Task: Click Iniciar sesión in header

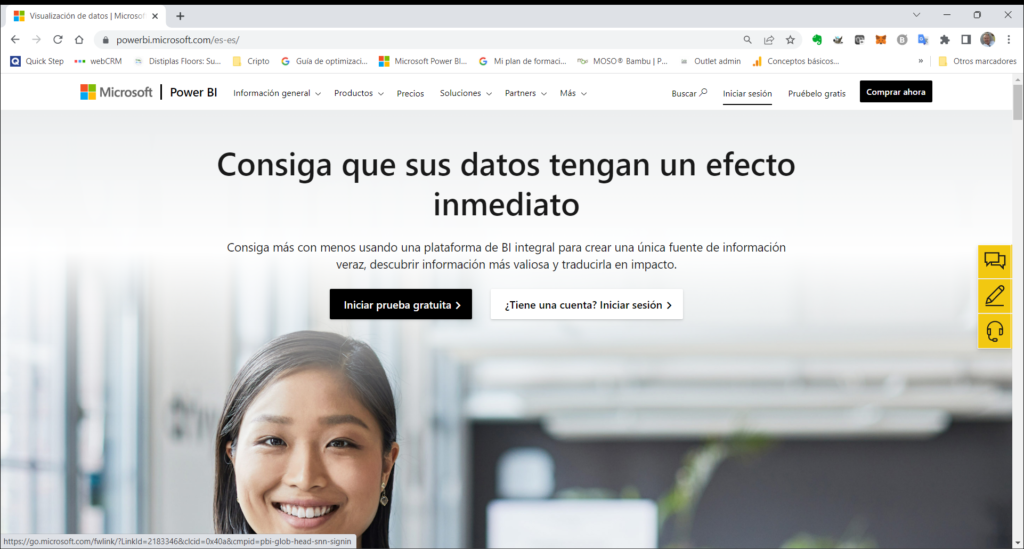Action: click(x=747, y=93)
